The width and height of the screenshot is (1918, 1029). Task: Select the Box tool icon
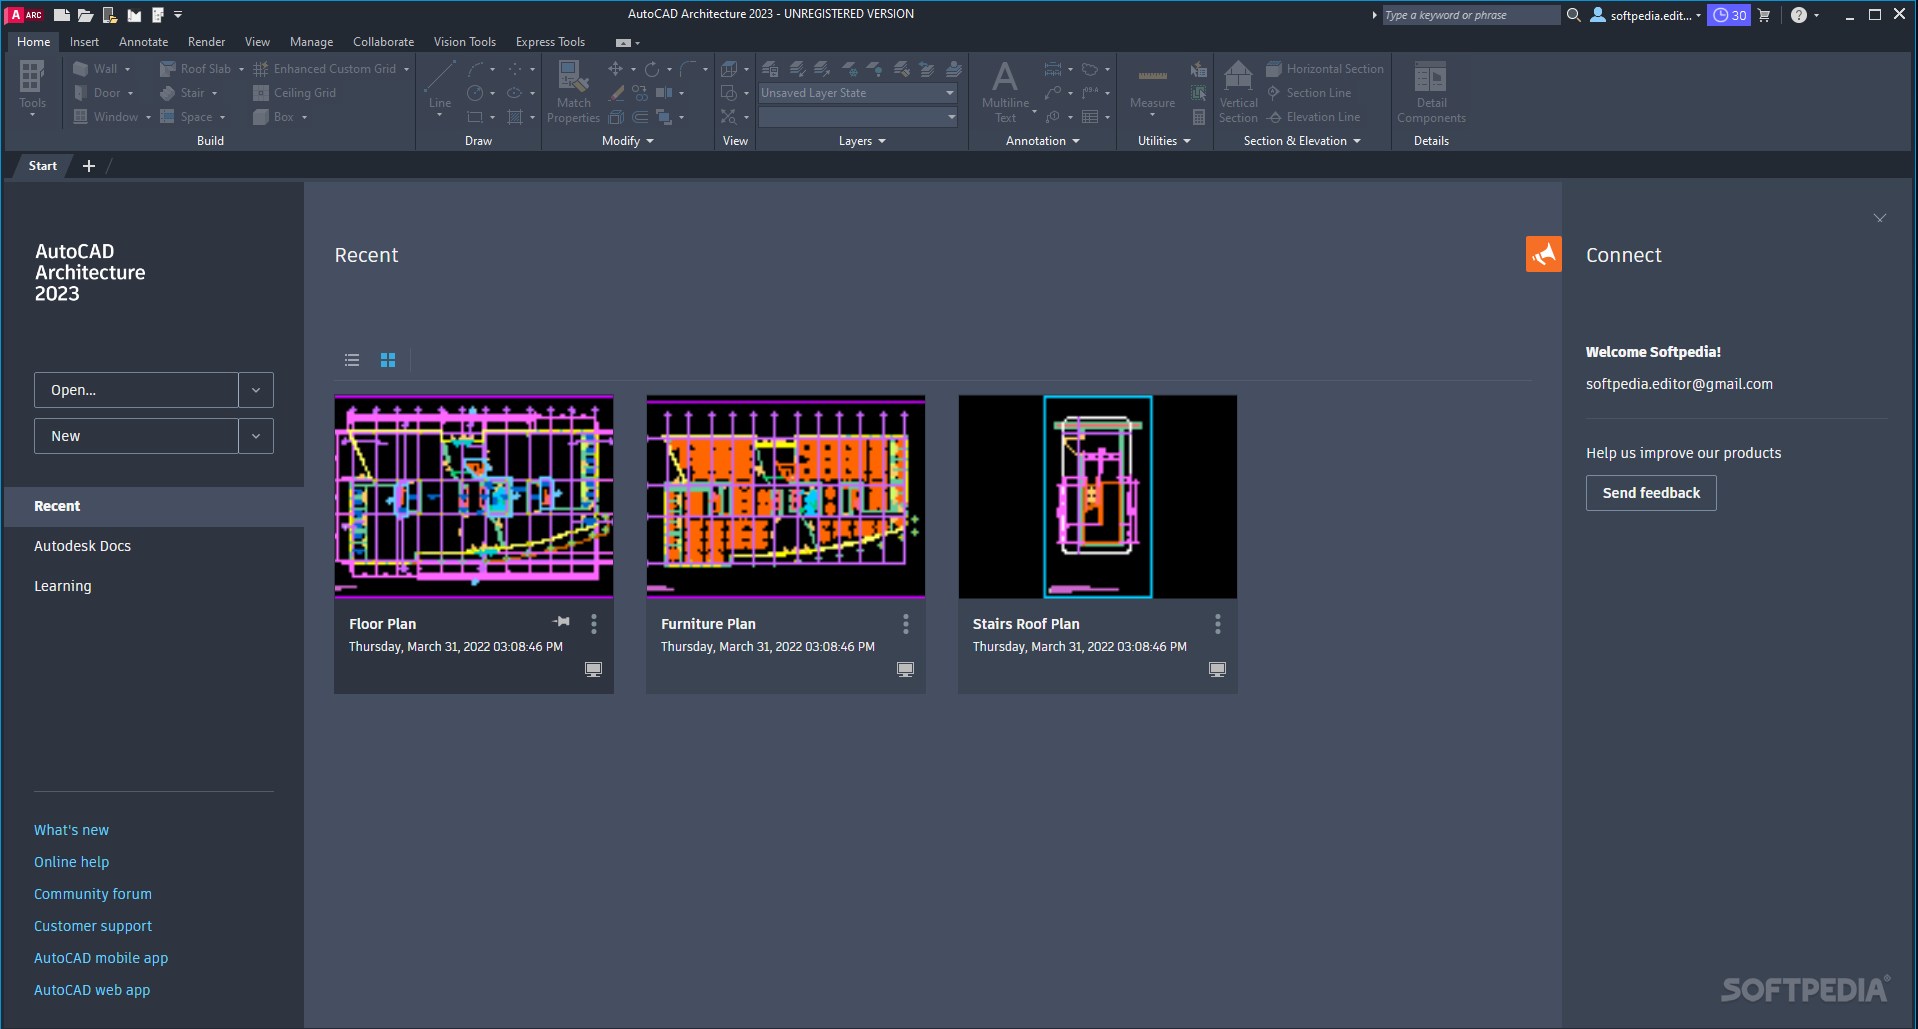click(261, 117)
